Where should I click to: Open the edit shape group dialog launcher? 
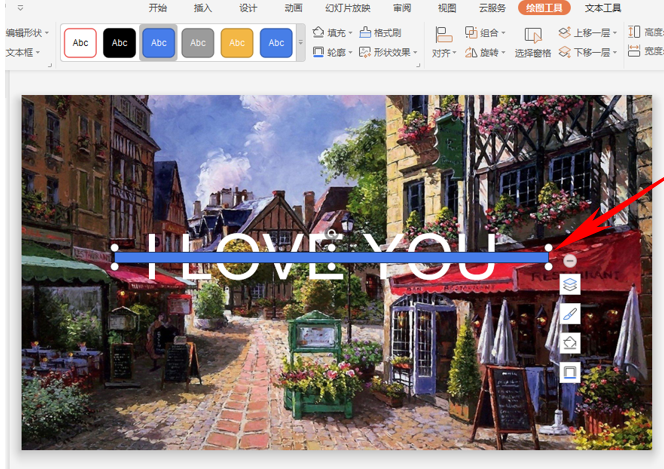[x=50, y=65]
